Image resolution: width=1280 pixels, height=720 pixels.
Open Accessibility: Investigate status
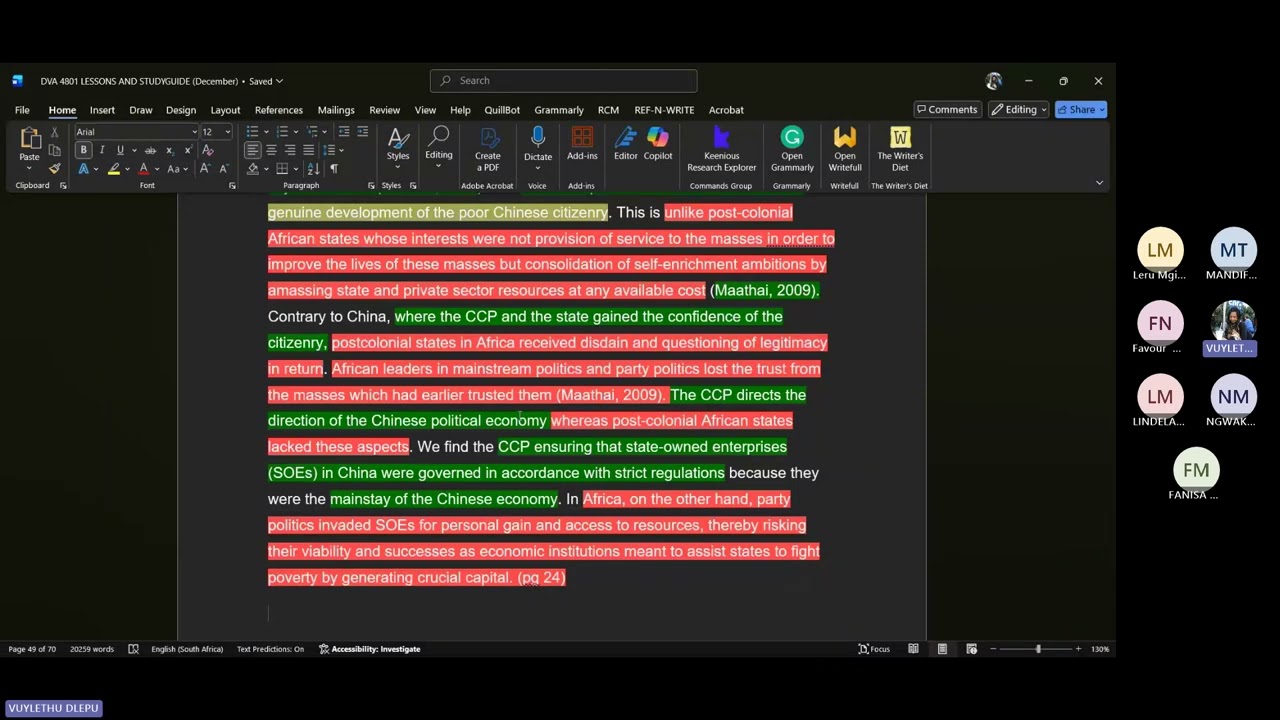[370, 649]
